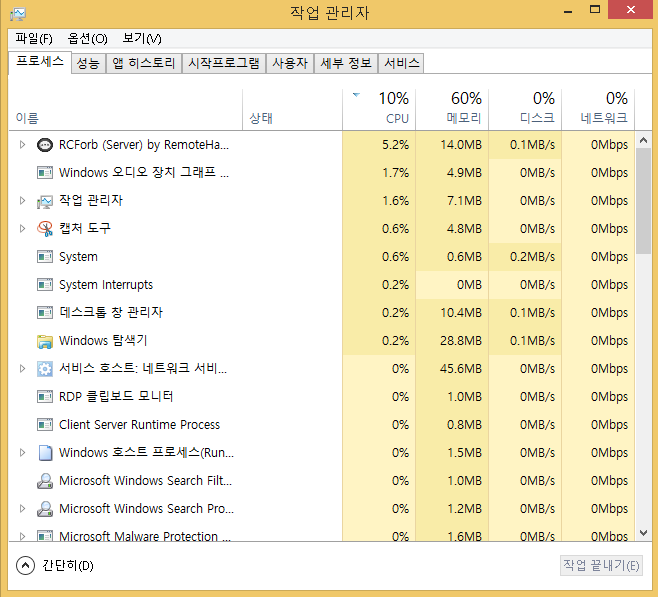Click the scrollbar up arrow
This screenshot has height=597, width=658.
[x=644, y=141]
